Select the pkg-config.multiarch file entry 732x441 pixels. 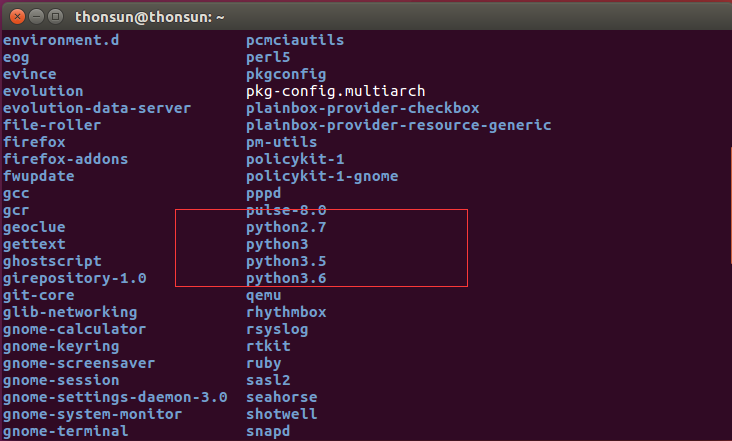point(336,91)
